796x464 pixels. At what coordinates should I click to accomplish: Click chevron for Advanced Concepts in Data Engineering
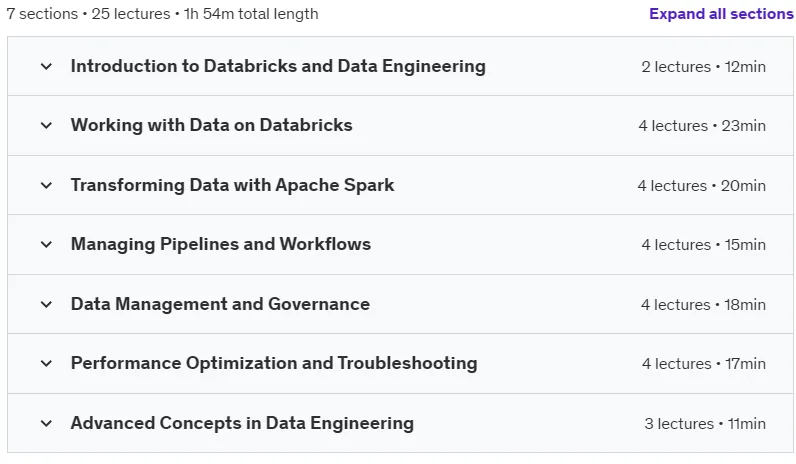(46, 423)
